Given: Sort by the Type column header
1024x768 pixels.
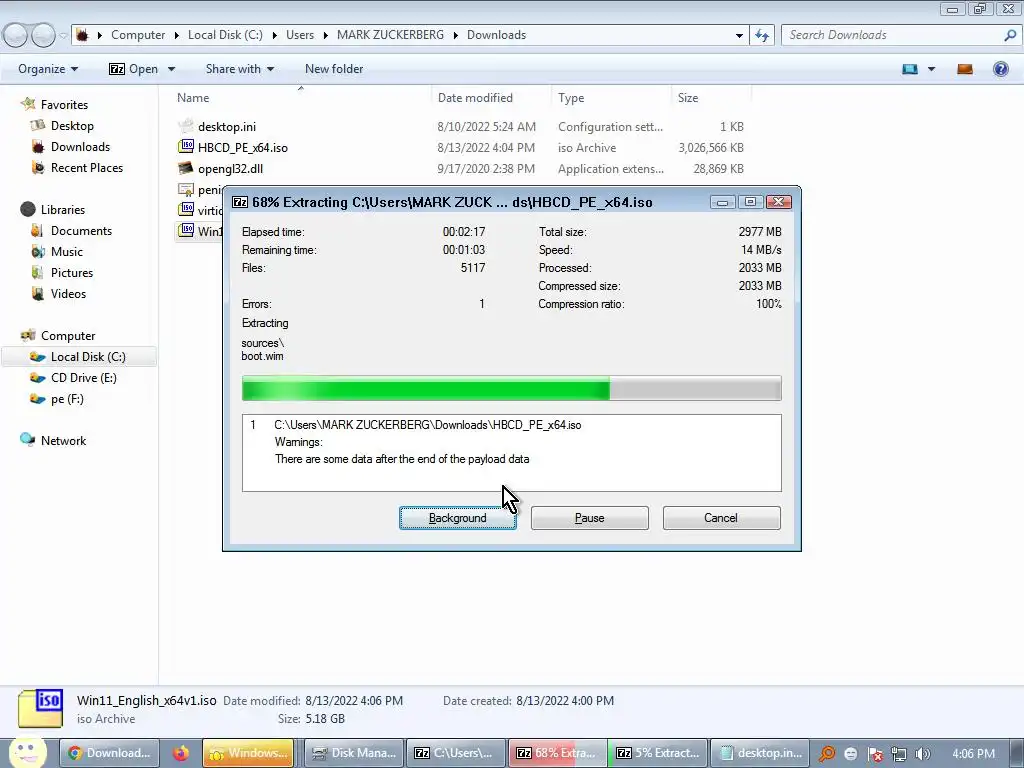Looking at the screenshot, I should pyautogui.click(x=571, y=98).
